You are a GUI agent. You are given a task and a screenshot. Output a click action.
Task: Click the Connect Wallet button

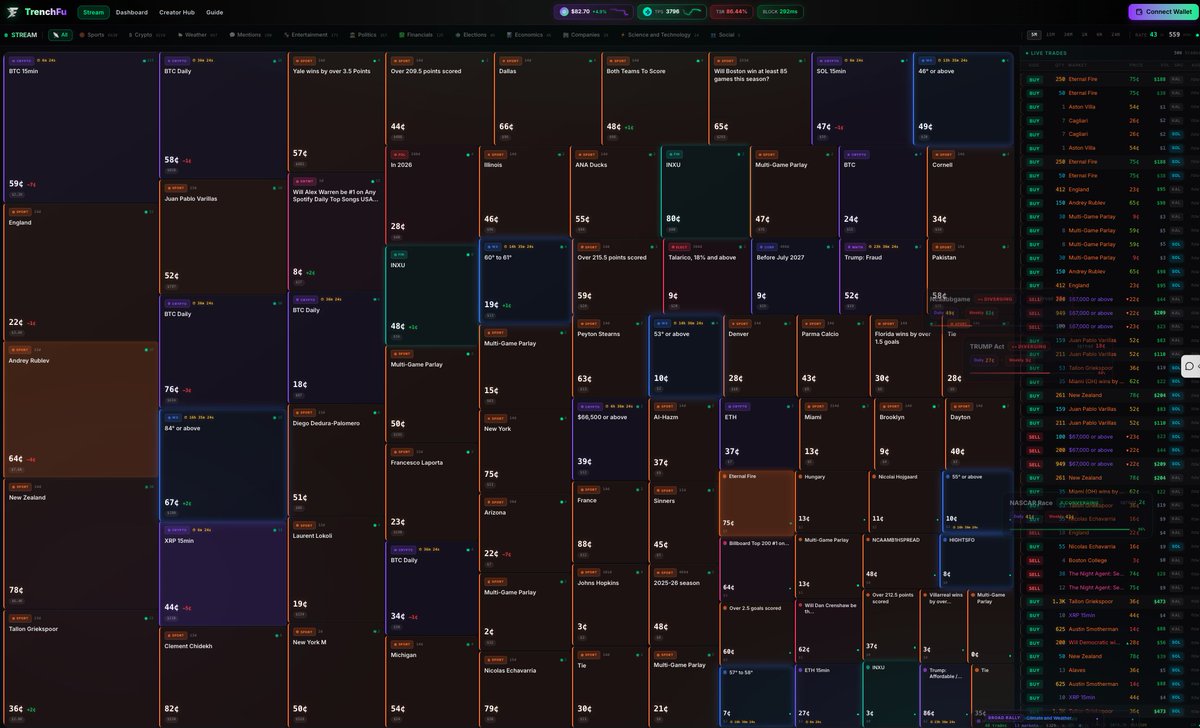tap(1163, 12)
